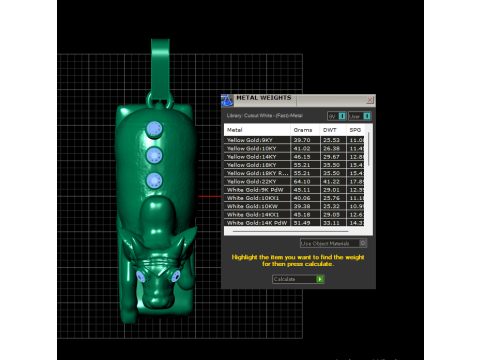Select the Yellow Gold:22KY row

[x=294, y=182]
